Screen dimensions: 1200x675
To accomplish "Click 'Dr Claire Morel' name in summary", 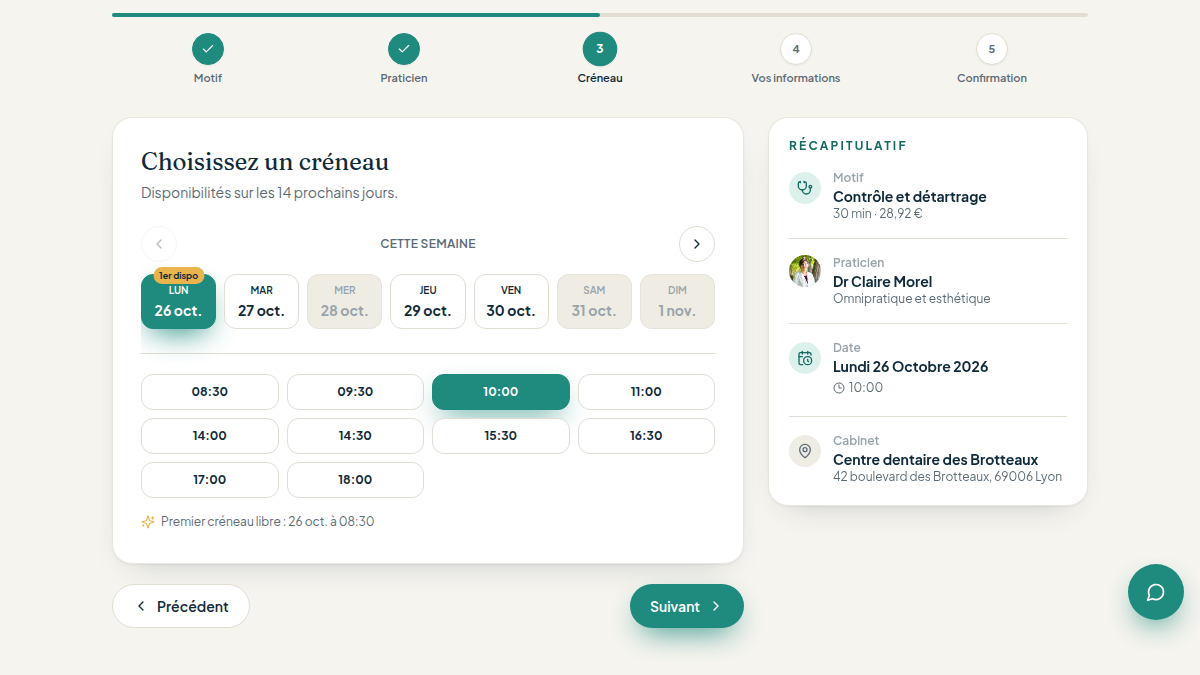I will [882, 282].
